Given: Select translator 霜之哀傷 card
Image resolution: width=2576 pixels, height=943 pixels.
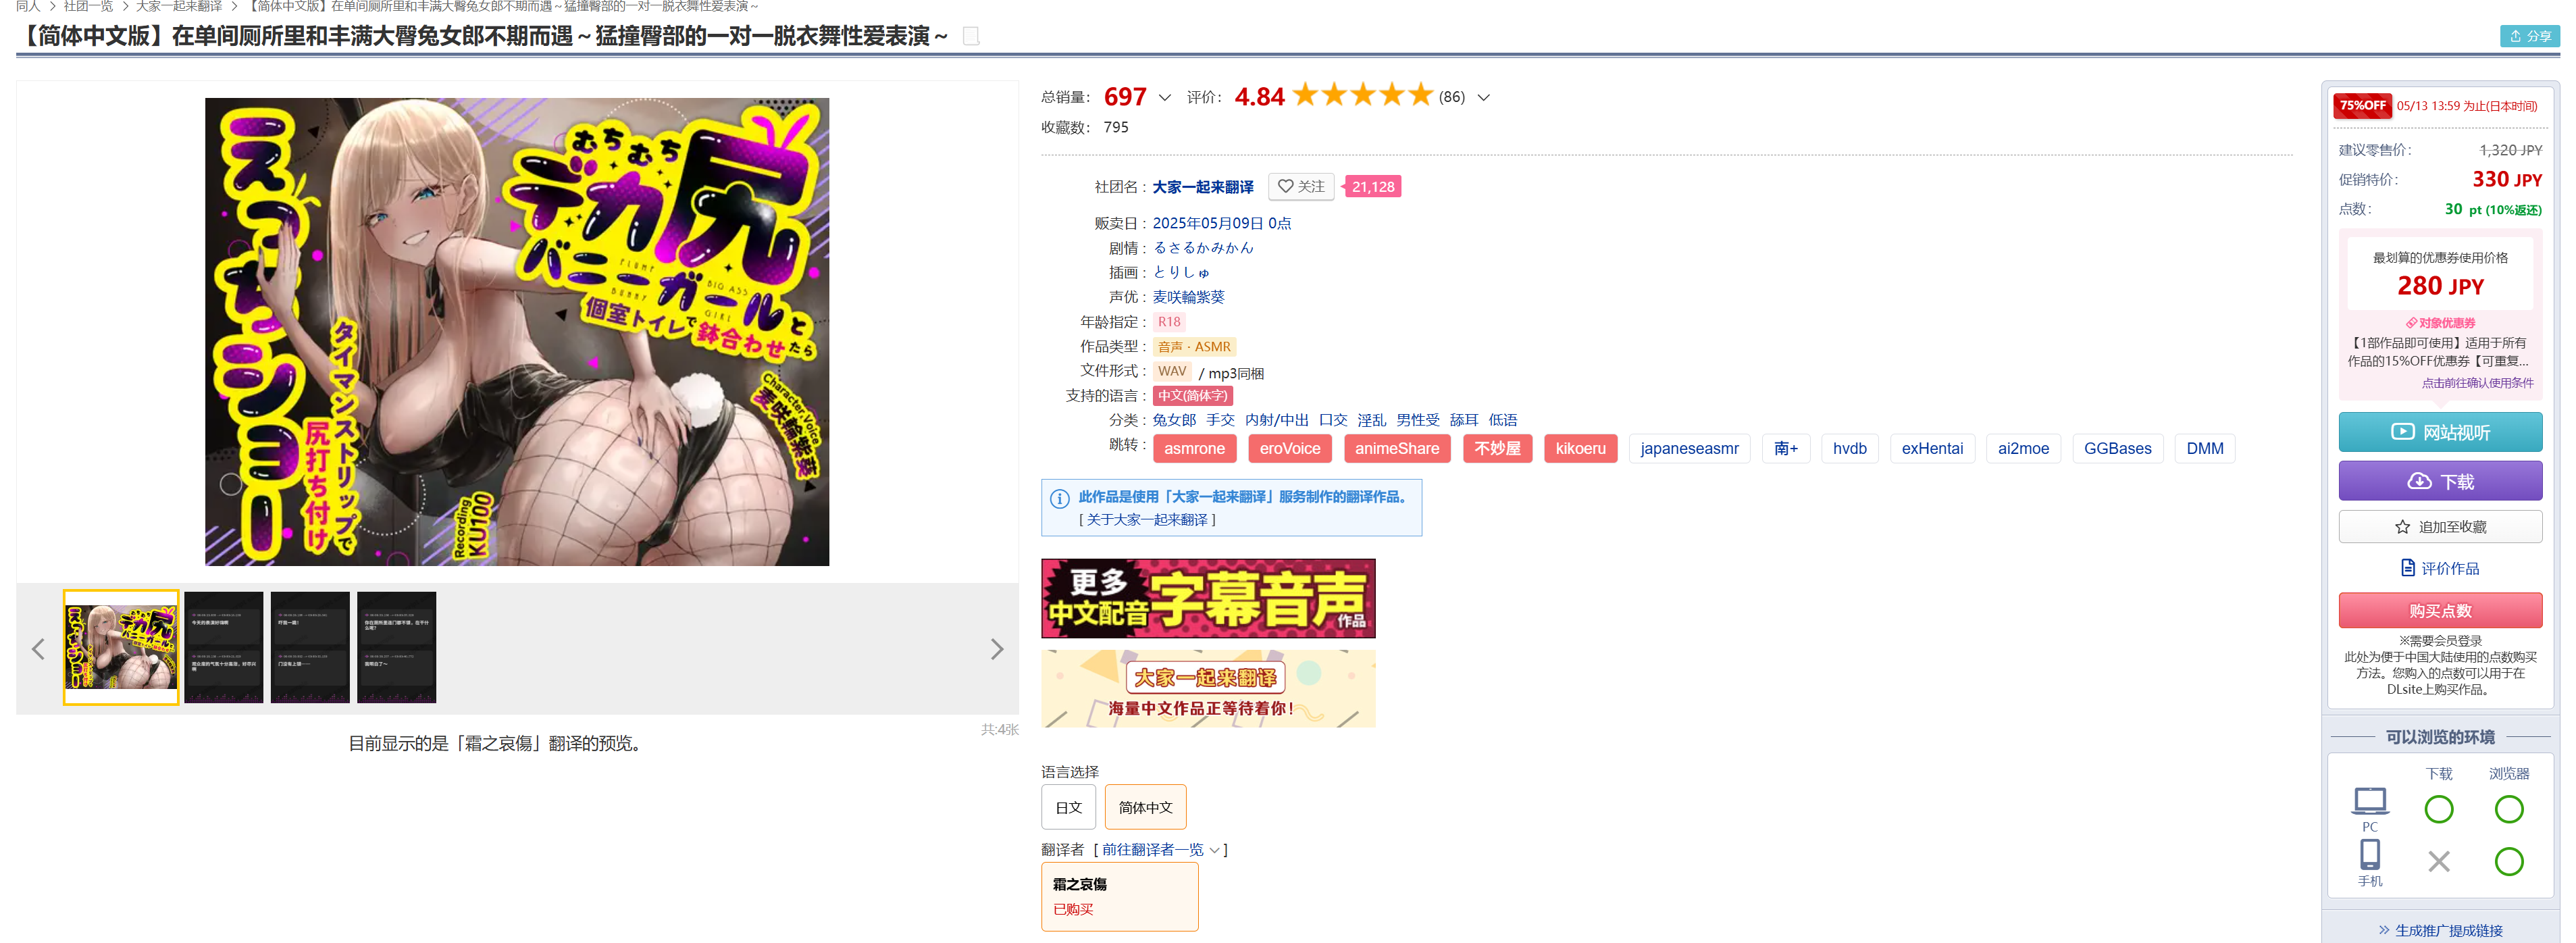Looking at the screenshot, I should 1119,896.
